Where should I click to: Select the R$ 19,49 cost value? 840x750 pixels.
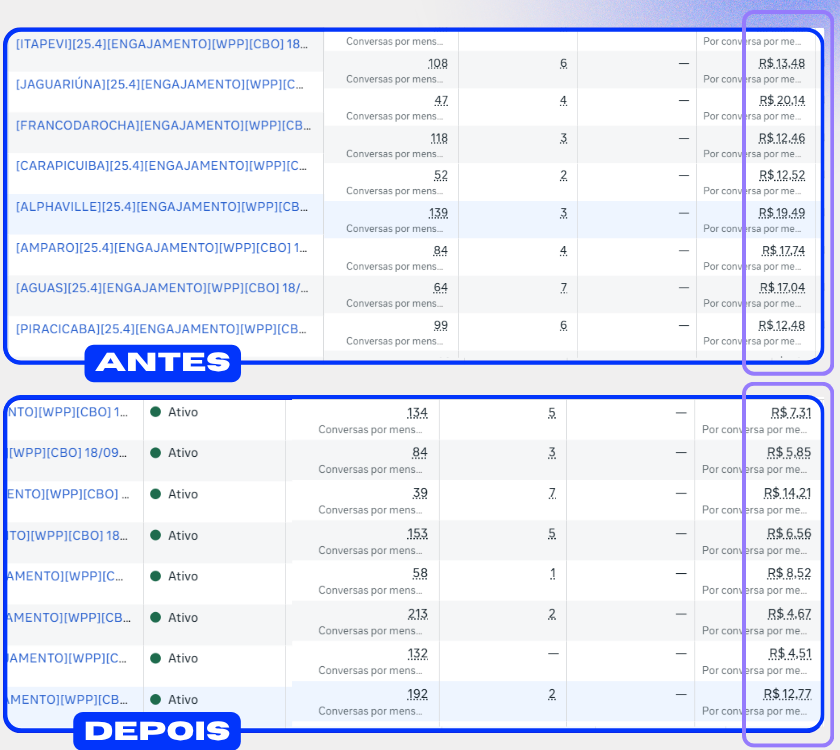[782, 213]
